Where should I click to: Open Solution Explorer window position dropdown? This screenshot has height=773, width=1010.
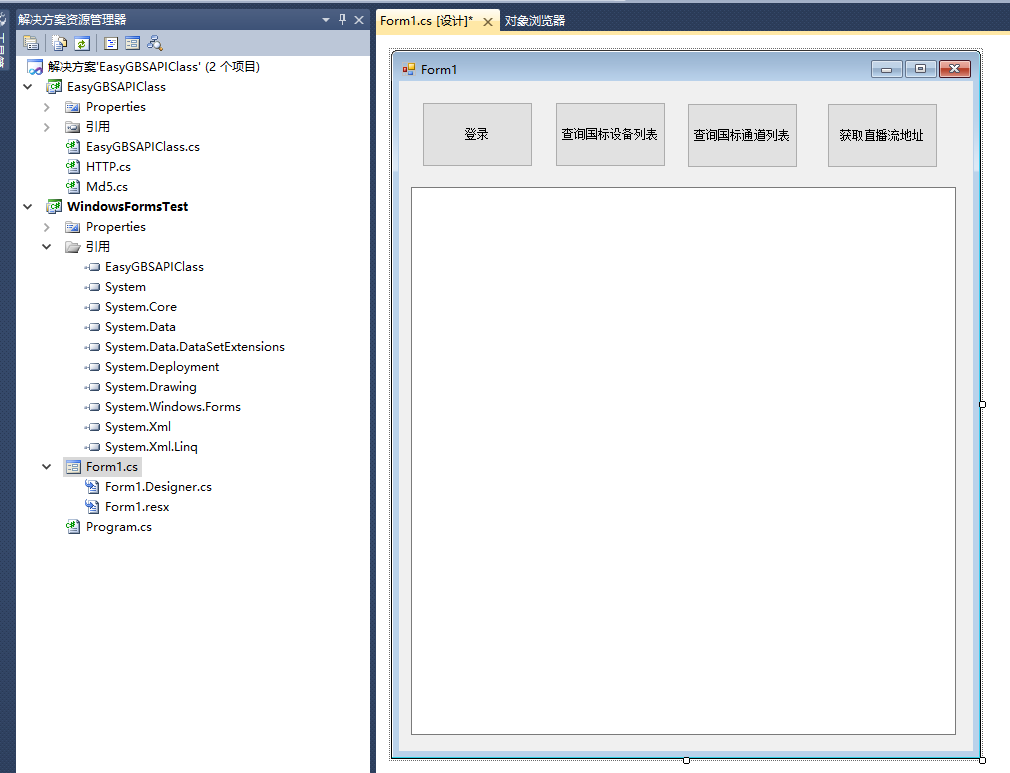326,20
